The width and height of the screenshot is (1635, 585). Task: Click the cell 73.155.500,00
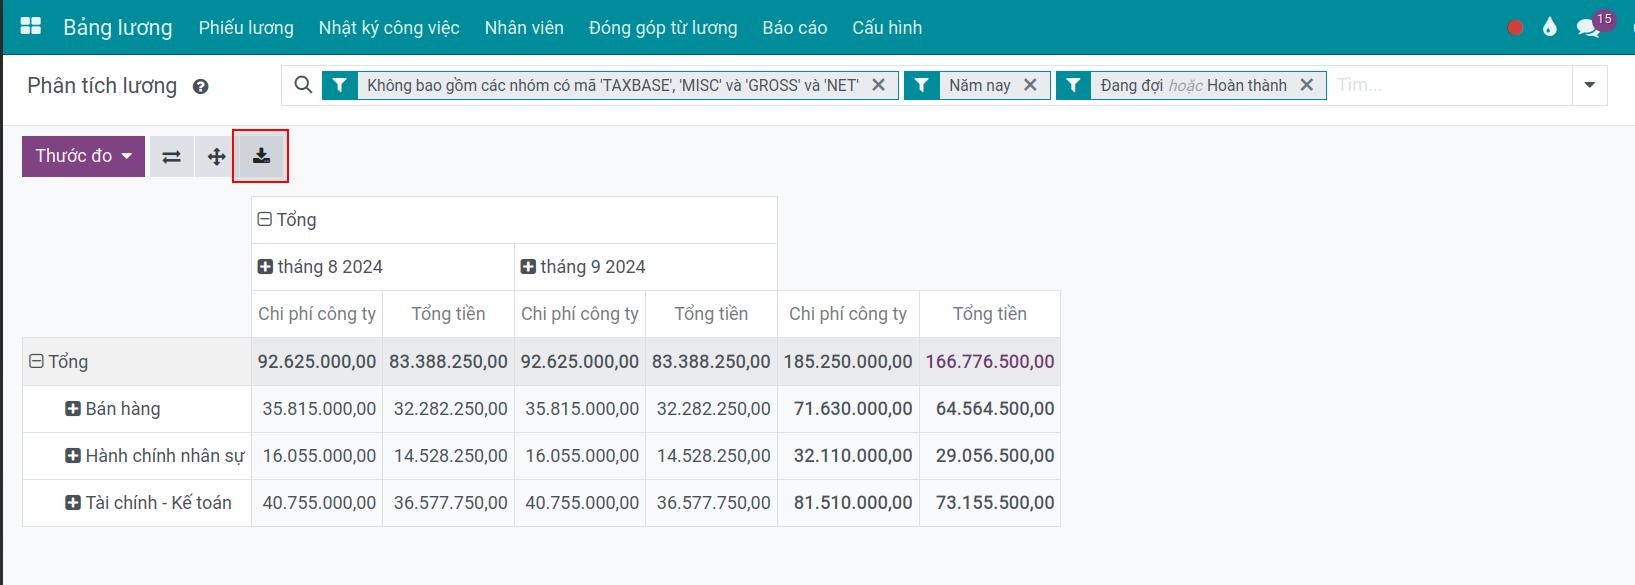coord(990,503)
